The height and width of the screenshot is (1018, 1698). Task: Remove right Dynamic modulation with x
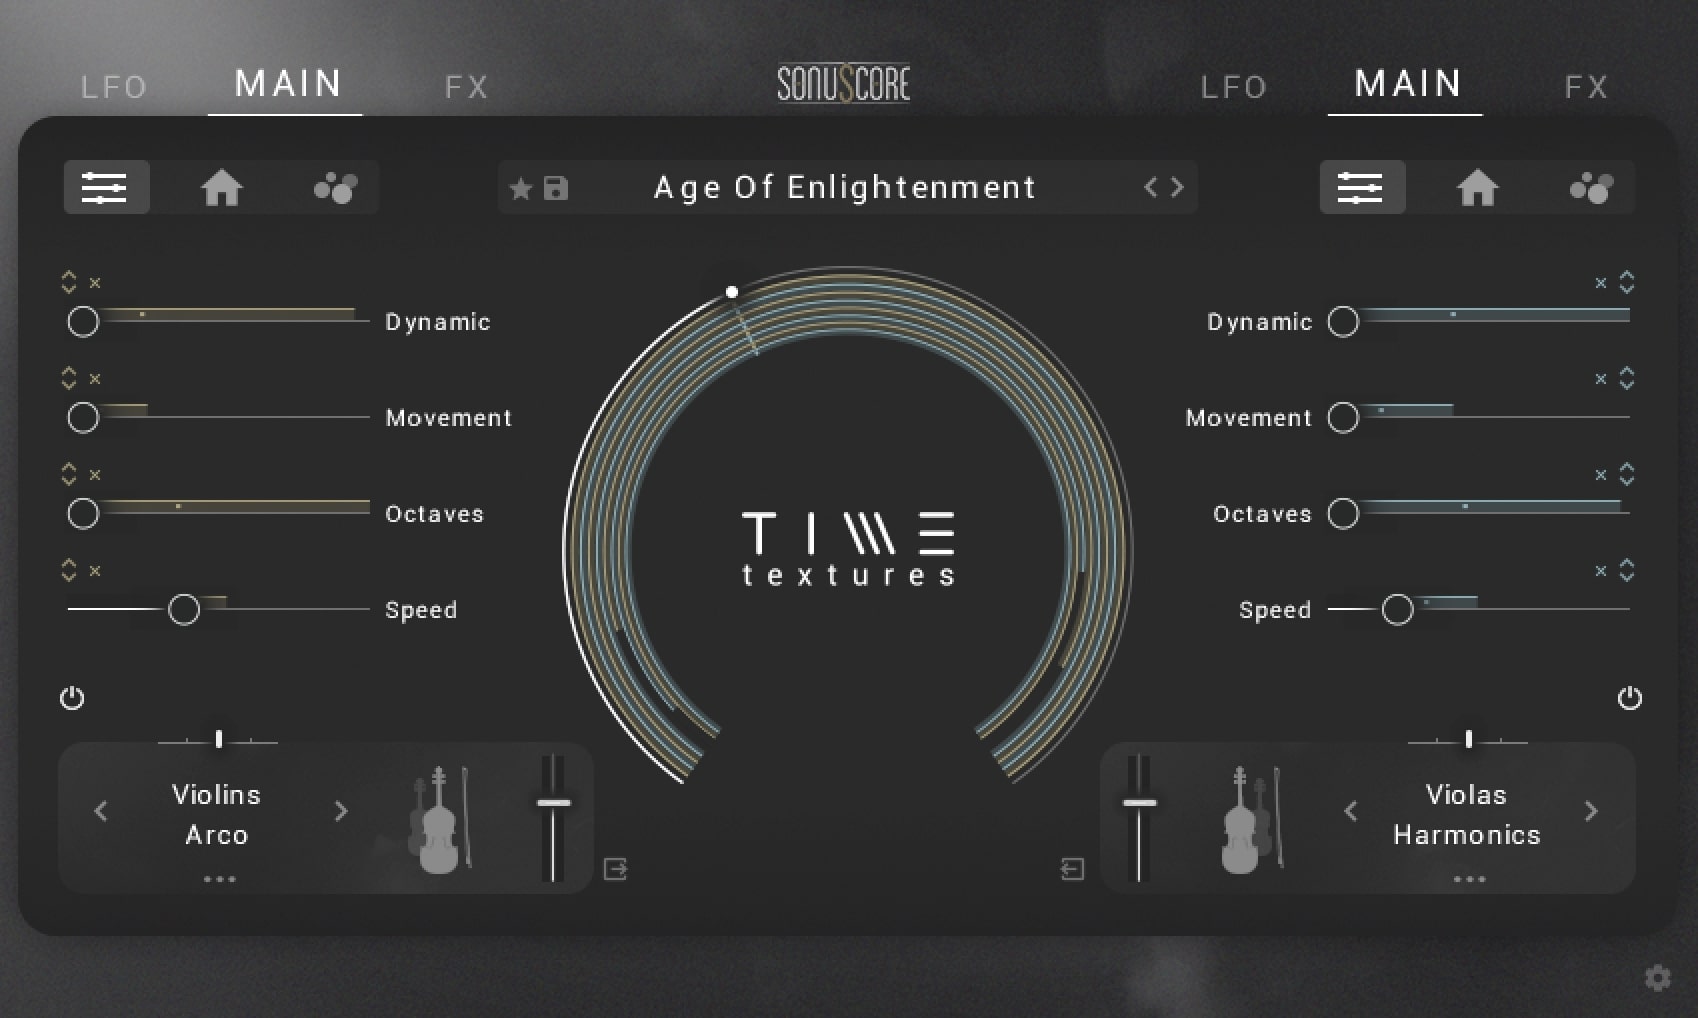click(1601, 283)
